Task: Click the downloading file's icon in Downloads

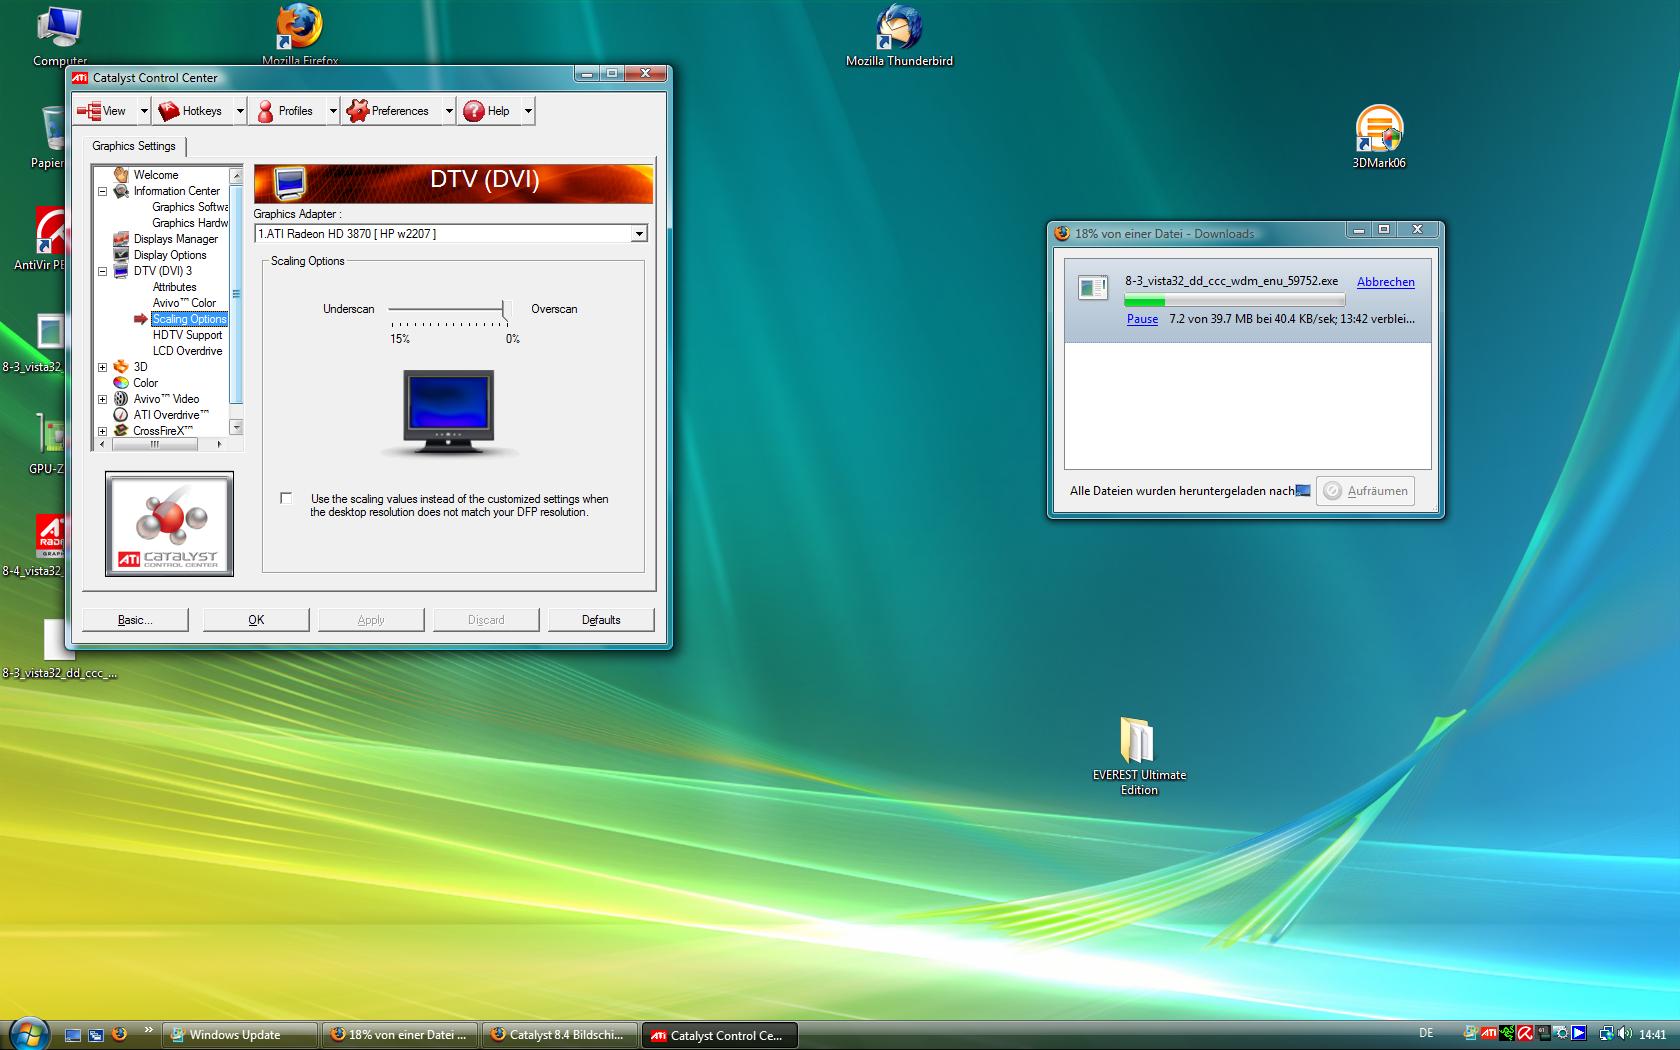Action: [1092, 288]
